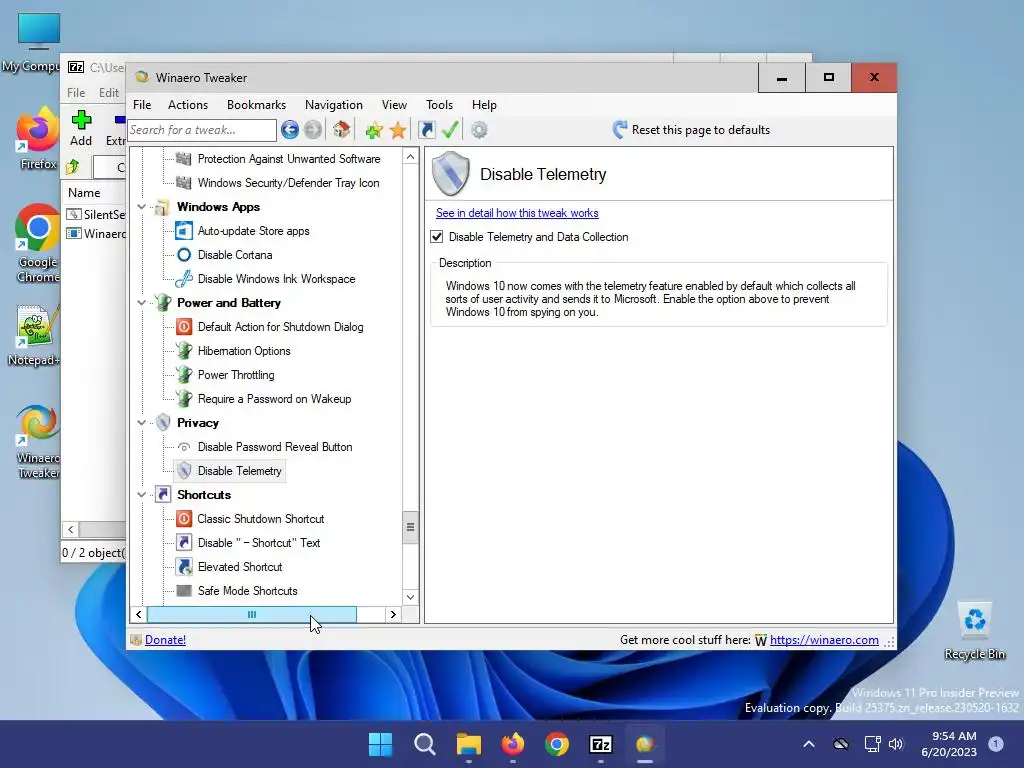This screenshot has width=1024, height=768.
Task: Open bookmarks with the yellow star icon
Action: [x=398, y=131]
